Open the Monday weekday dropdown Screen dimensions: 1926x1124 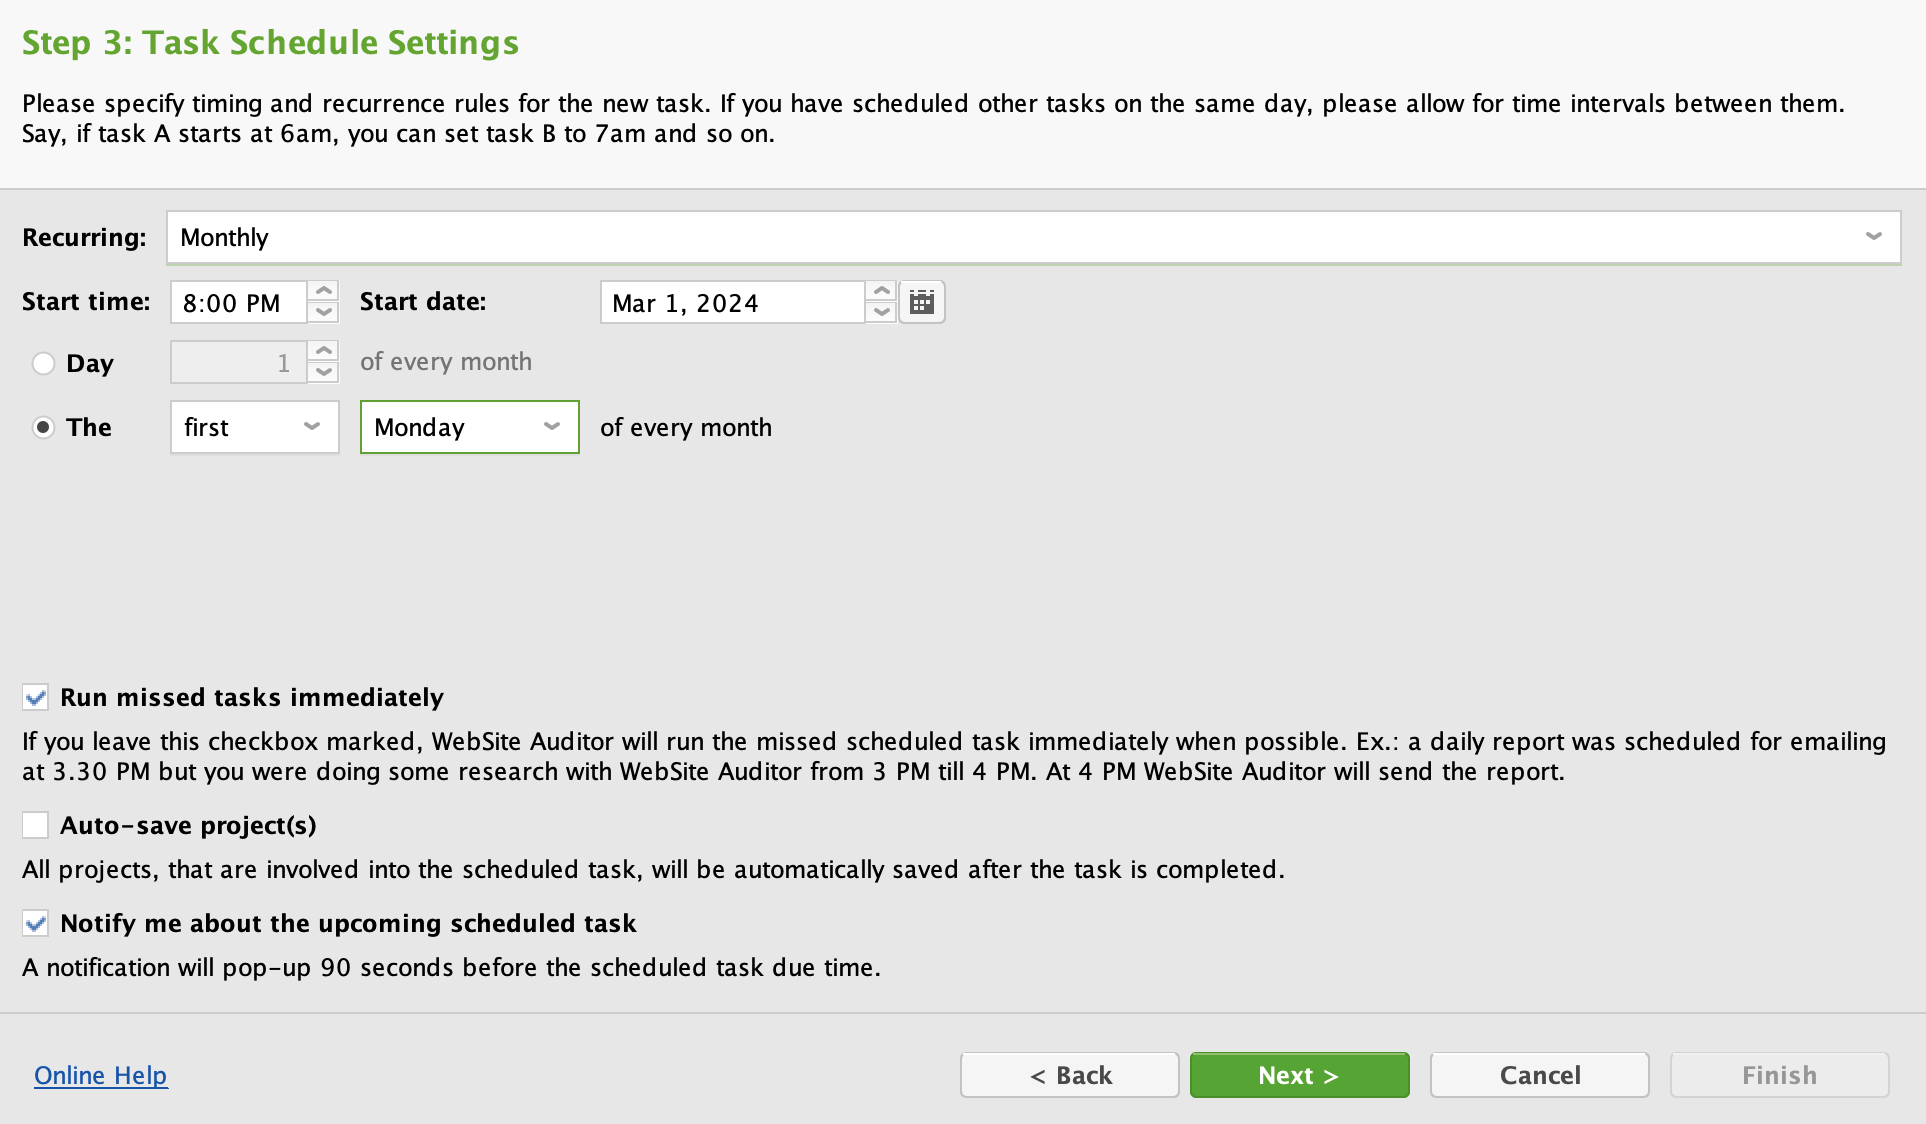[x=469, y=427]
